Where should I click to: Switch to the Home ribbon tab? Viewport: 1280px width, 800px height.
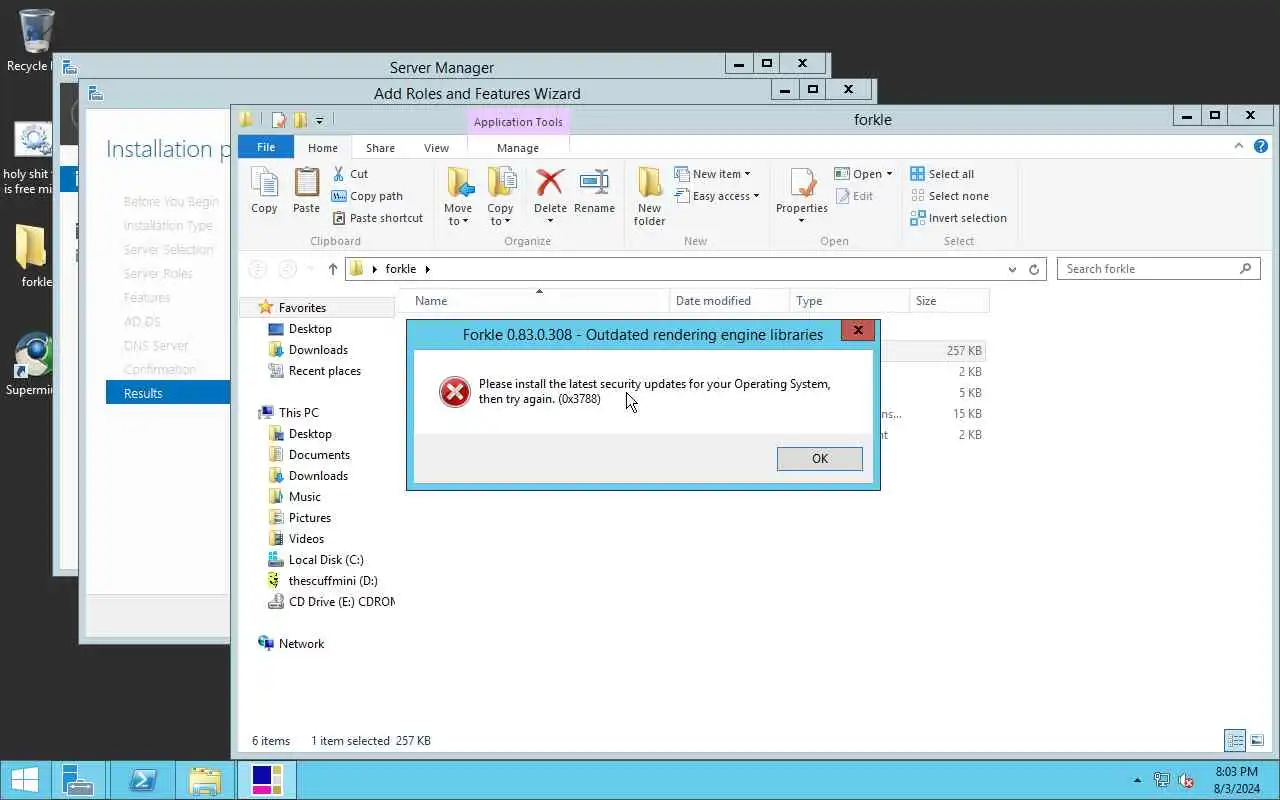(x=323, y=148)
